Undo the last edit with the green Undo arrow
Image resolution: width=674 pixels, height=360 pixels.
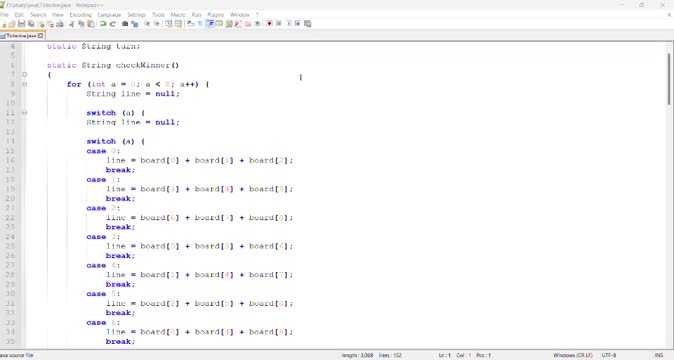[x=103, y=24]
